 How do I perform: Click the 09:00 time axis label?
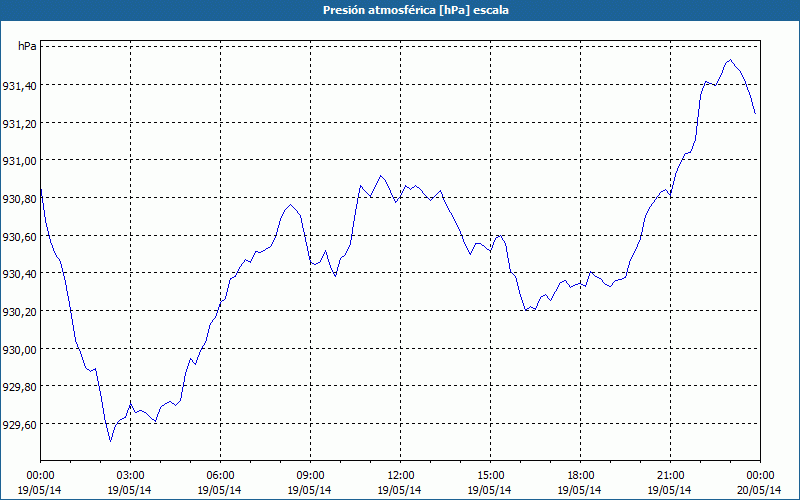coord(310,476)
